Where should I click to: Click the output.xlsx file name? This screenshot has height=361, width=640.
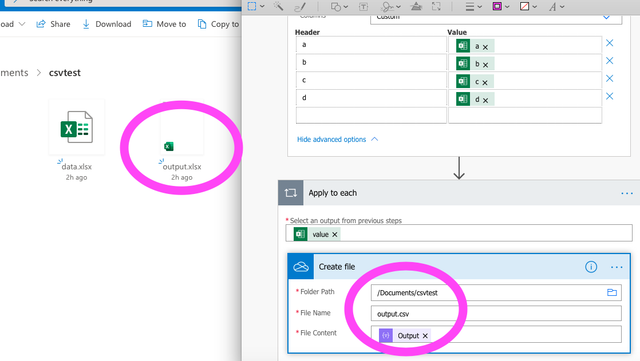(182, 167)
